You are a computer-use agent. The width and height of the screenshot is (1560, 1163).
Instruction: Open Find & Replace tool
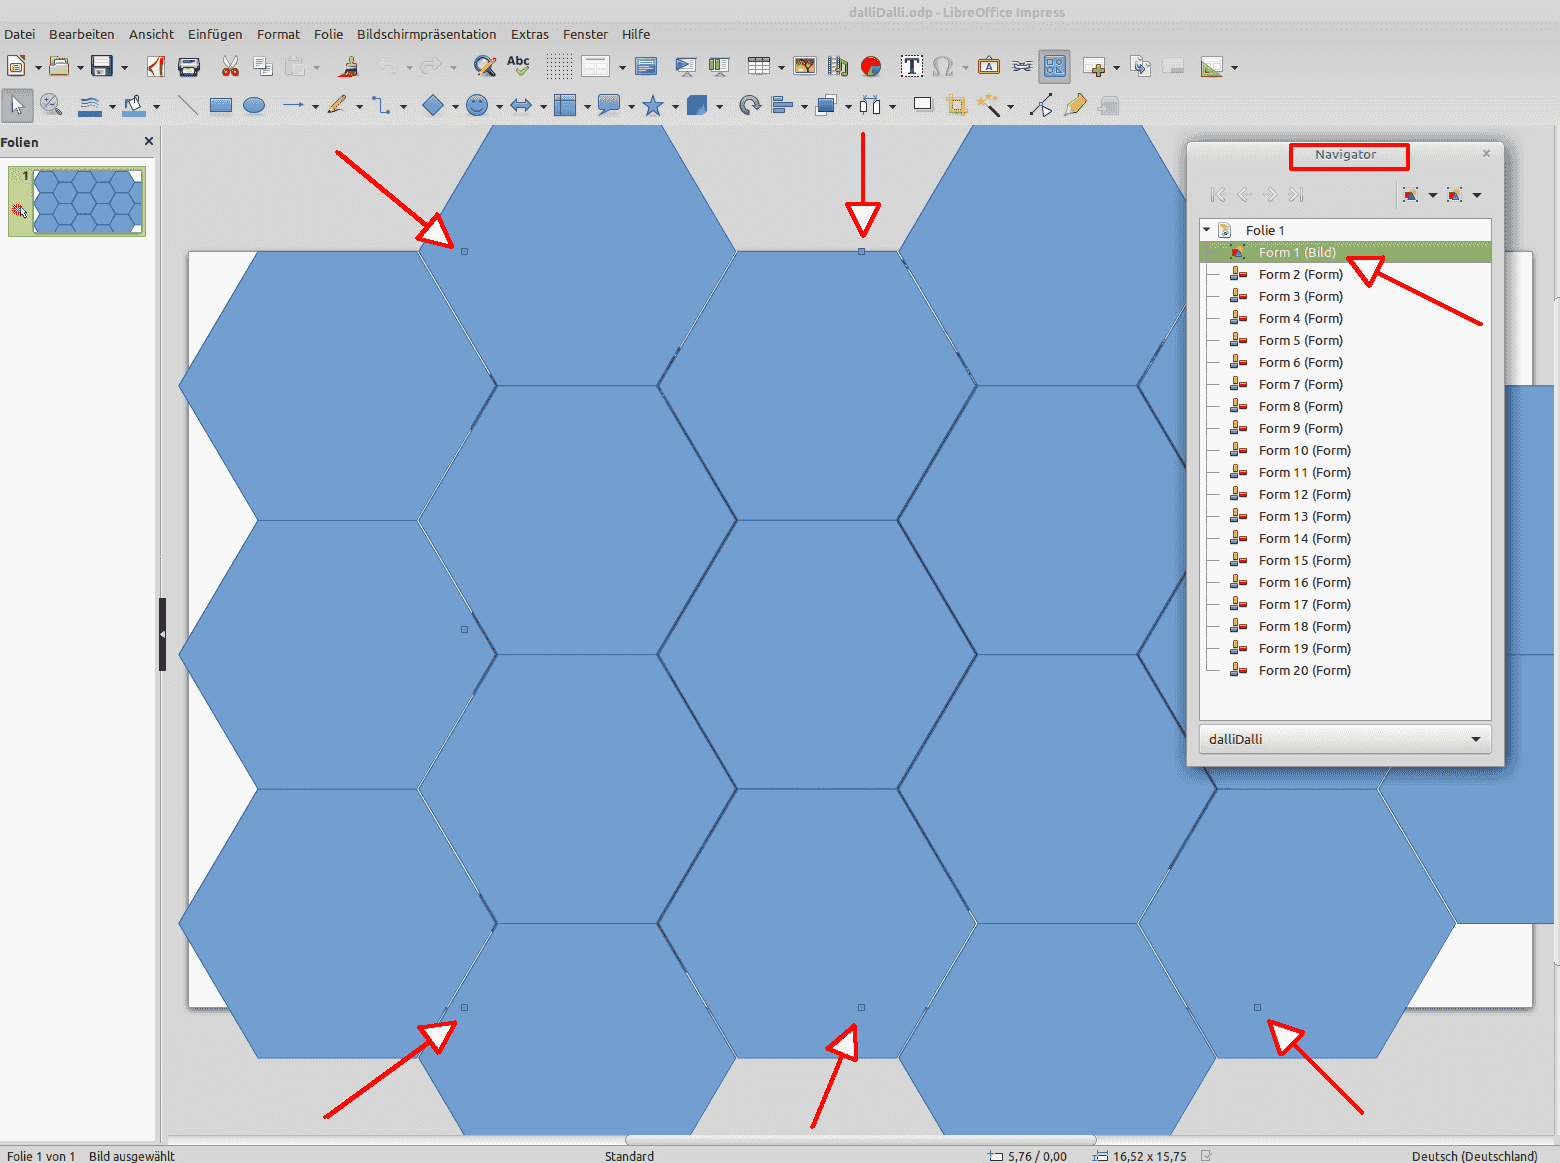click(x=485, y=67)
